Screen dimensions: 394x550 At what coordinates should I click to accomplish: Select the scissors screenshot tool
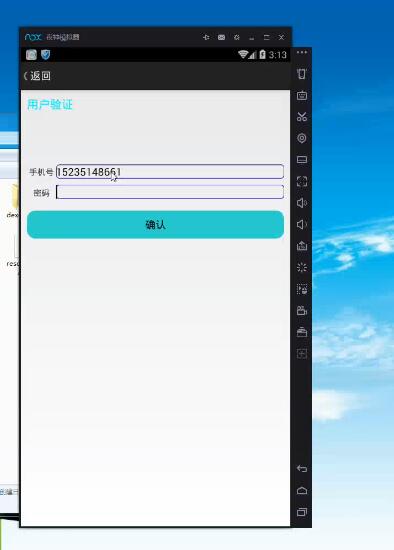(x=302, y=117)
